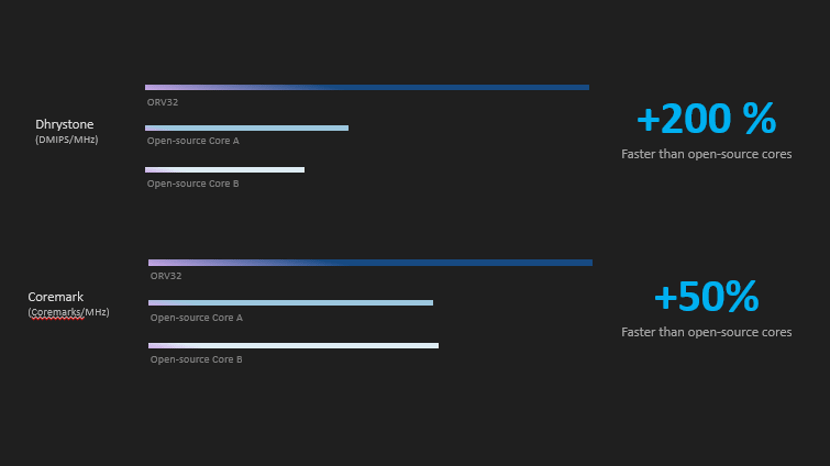The width and height of the screenshot is (830, 466).
Task: Select the Coremark Open-source Core A bar
Action: pos(291,303)
